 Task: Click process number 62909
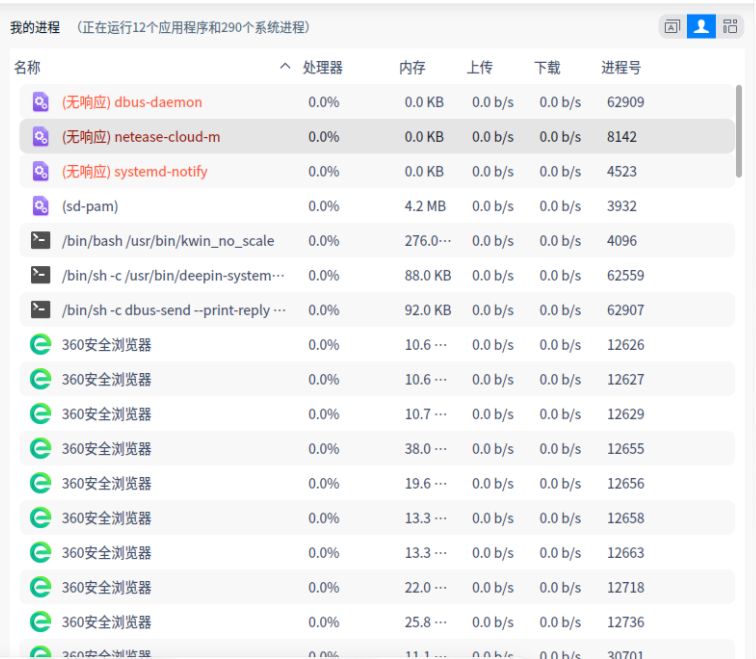click(x=625, y=102)
